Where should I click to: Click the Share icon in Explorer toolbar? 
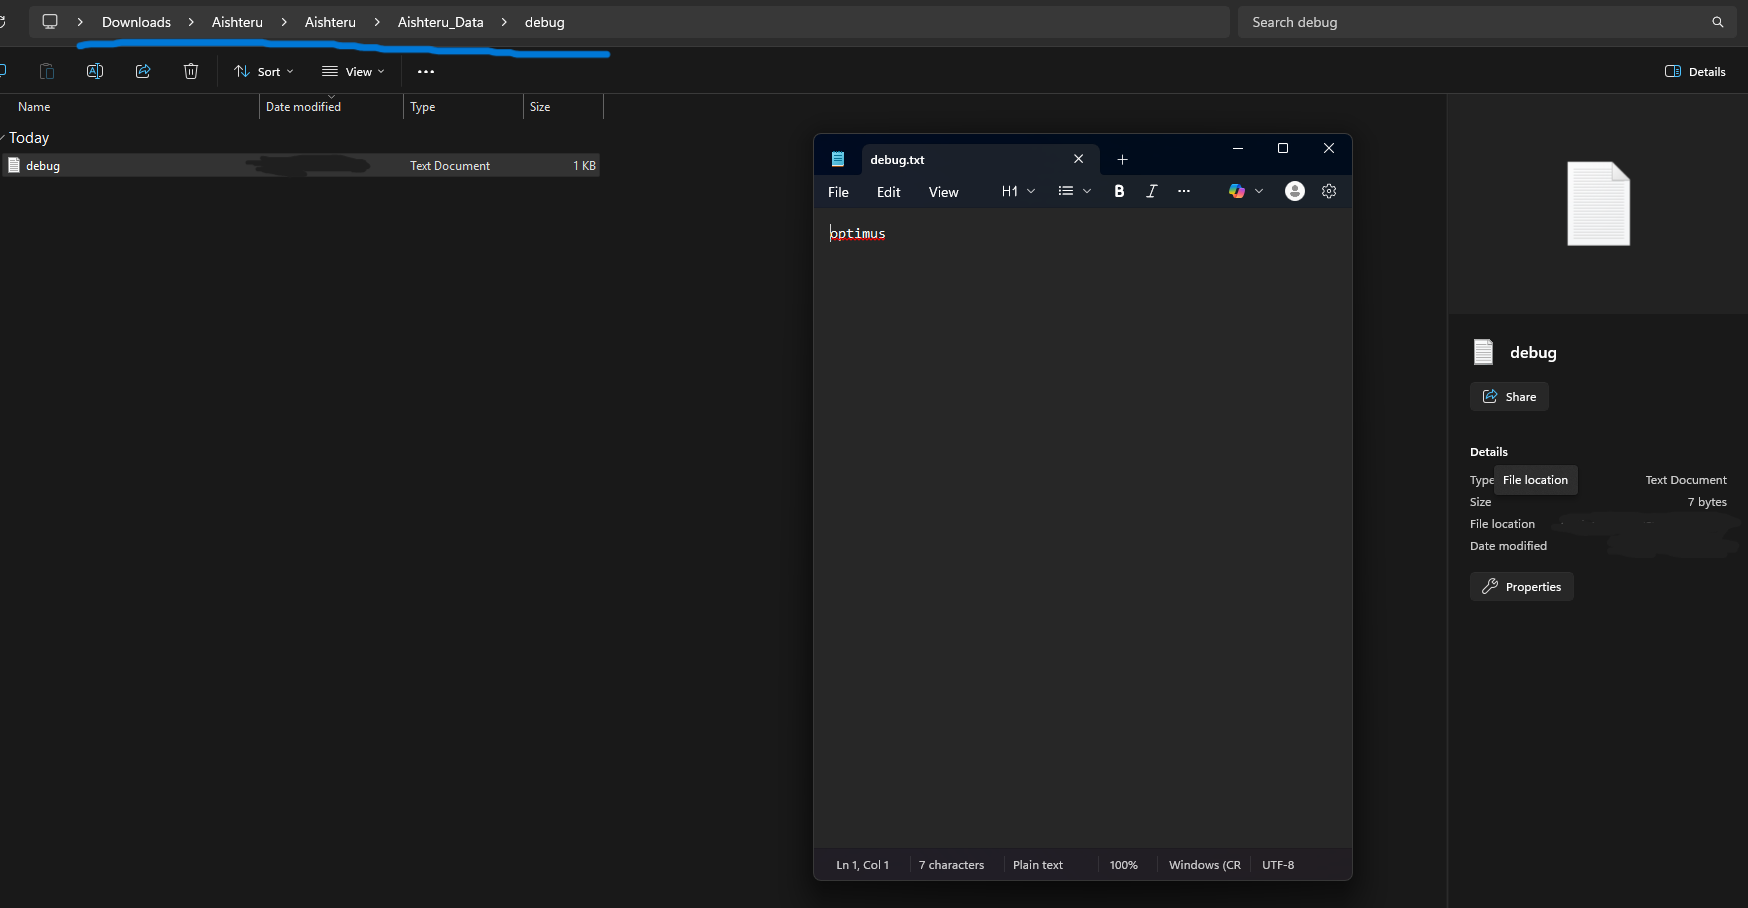143,71
